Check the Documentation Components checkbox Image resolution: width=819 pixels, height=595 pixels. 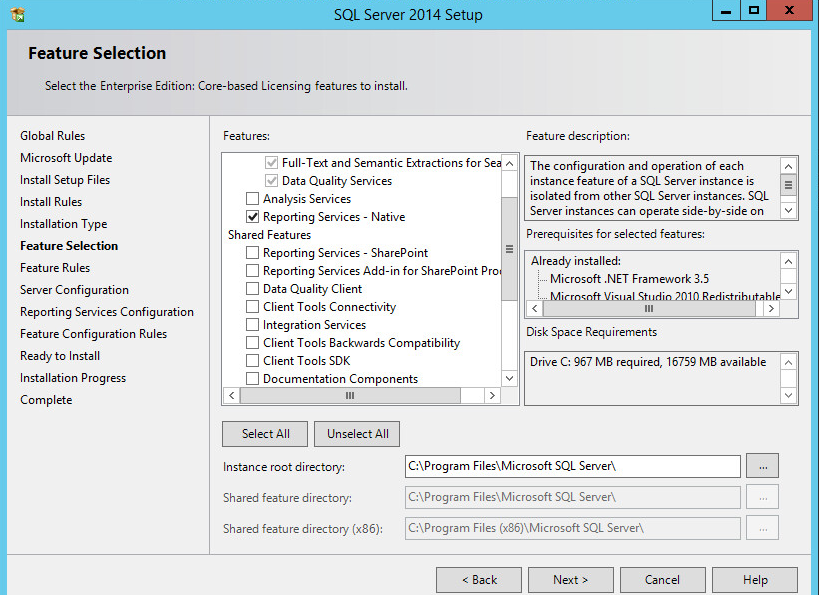coord(252,379)
